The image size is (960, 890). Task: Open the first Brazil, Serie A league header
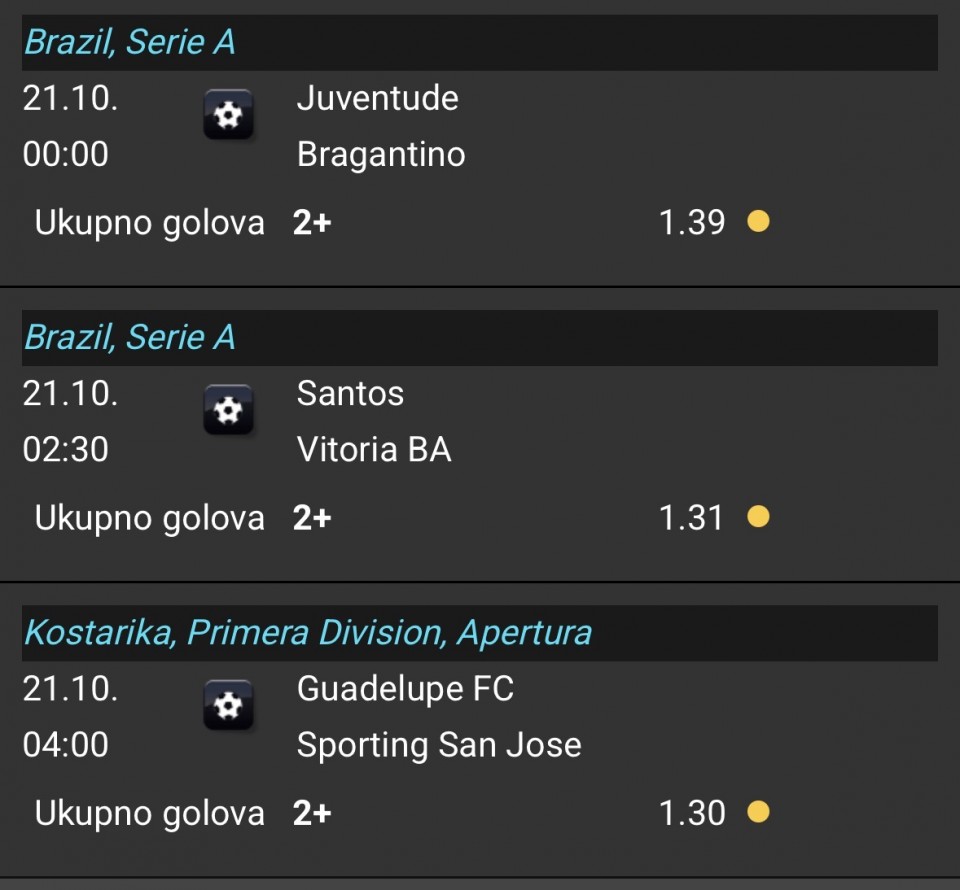coord(130,42)
